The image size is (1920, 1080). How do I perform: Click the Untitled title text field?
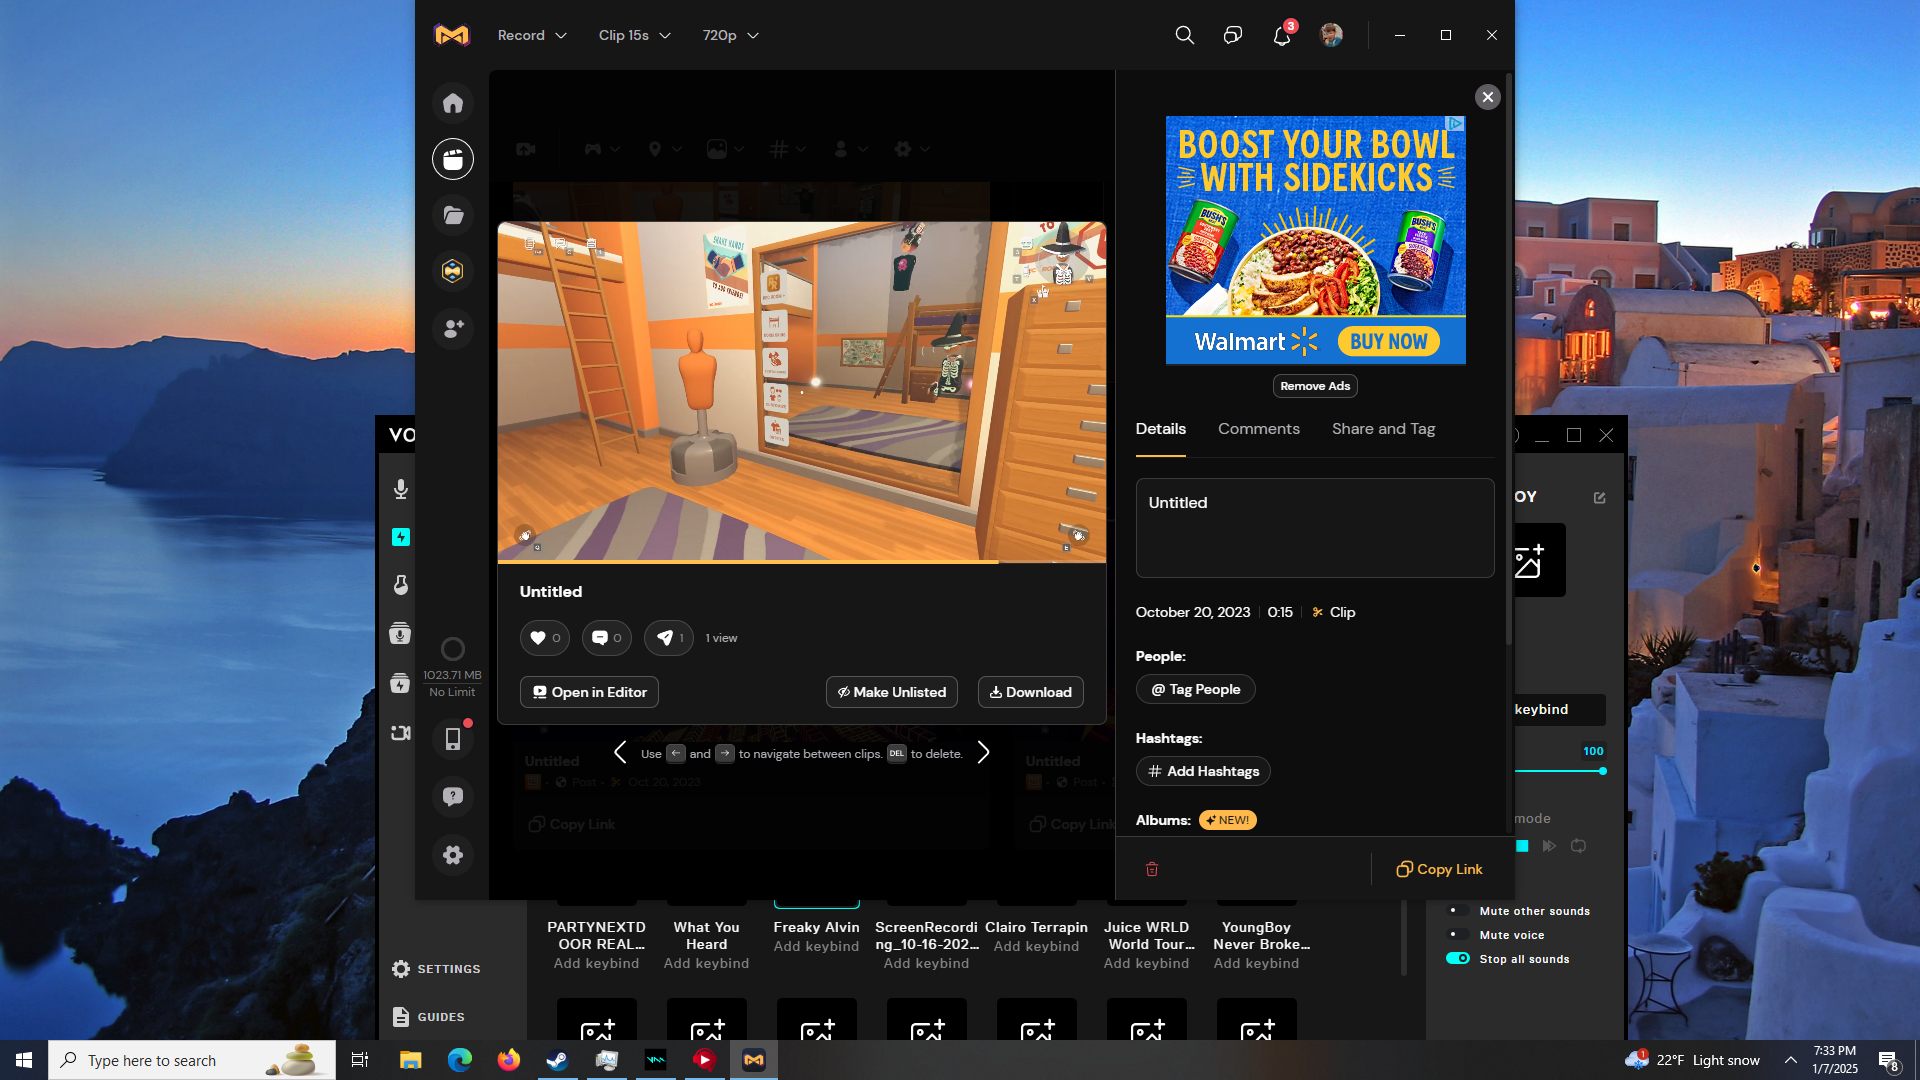(x=1314, y=527)
